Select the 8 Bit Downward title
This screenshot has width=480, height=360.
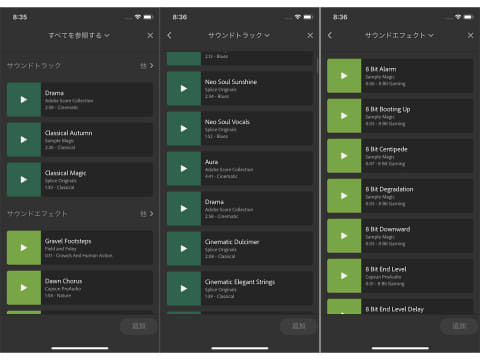(388, 229)
